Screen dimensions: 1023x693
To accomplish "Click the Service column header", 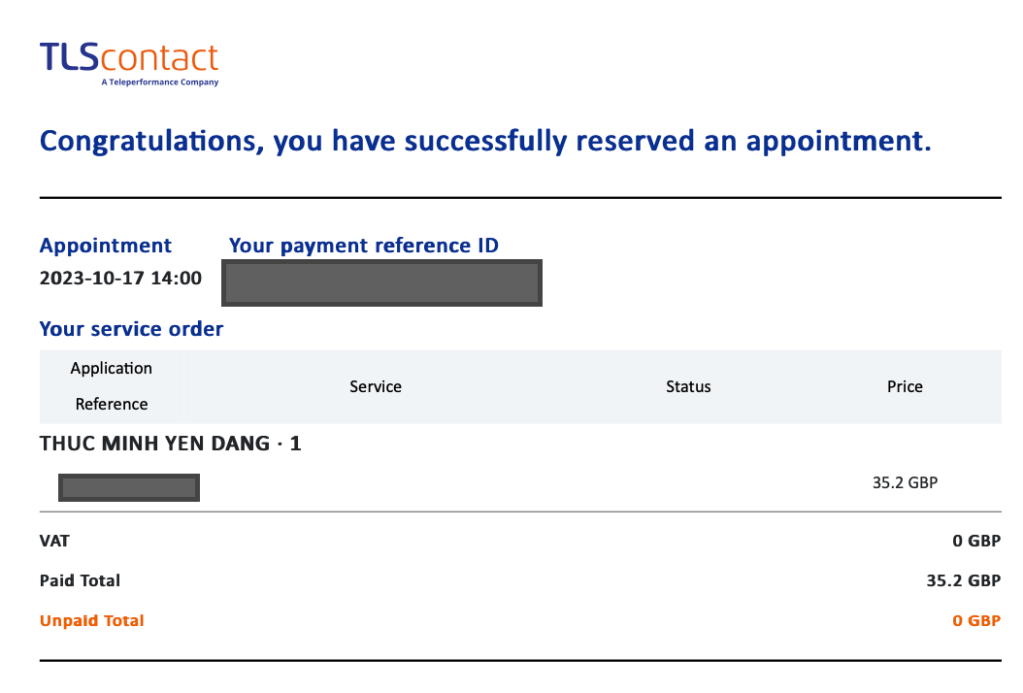I will [x=375, y=386].
